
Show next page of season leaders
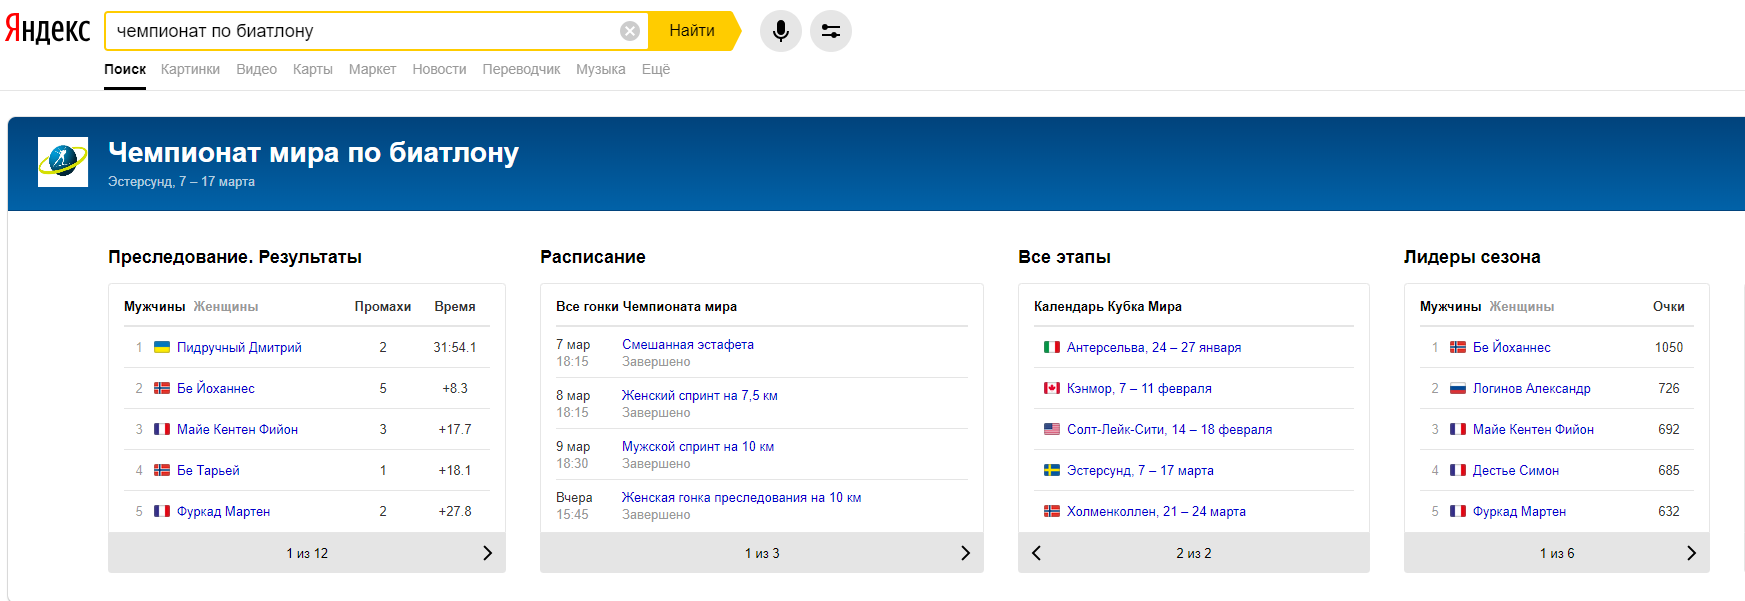[1691, 553]
